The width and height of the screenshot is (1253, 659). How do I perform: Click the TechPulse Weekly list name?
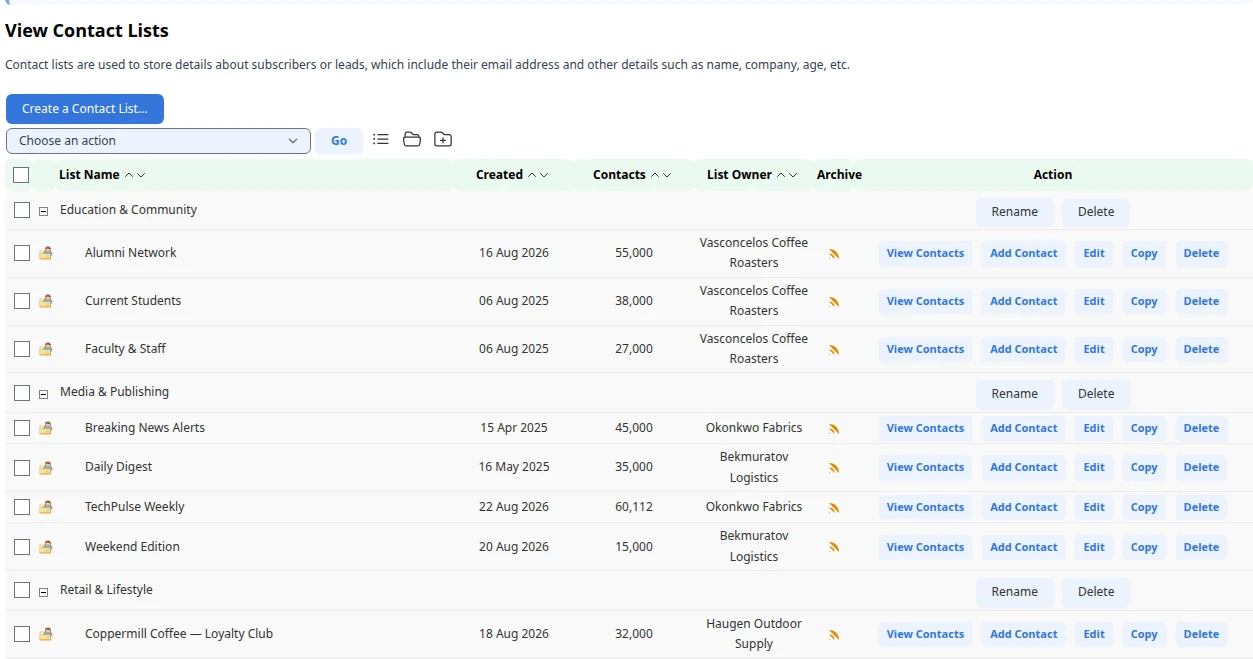point(135,507)
